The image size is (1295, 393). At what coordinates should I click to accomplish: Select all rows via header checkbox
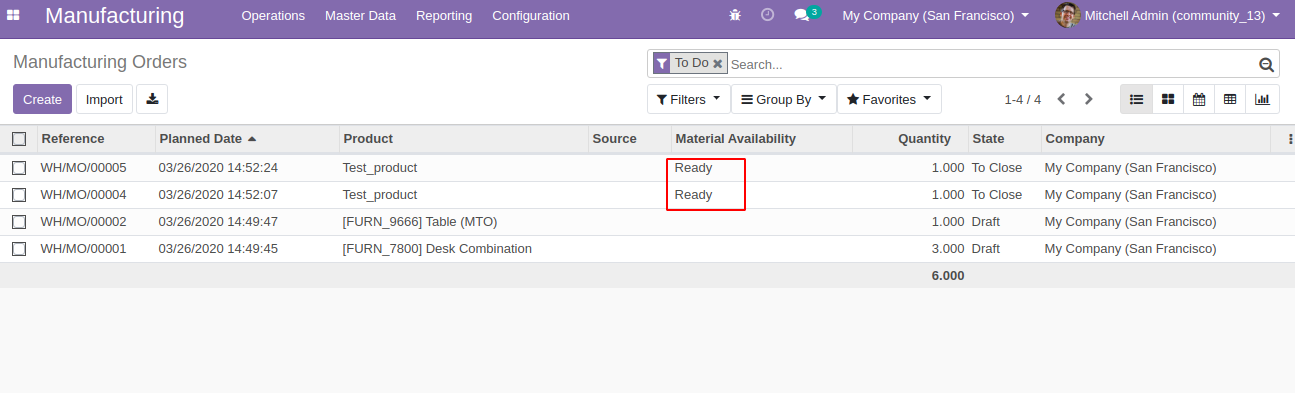19,139
